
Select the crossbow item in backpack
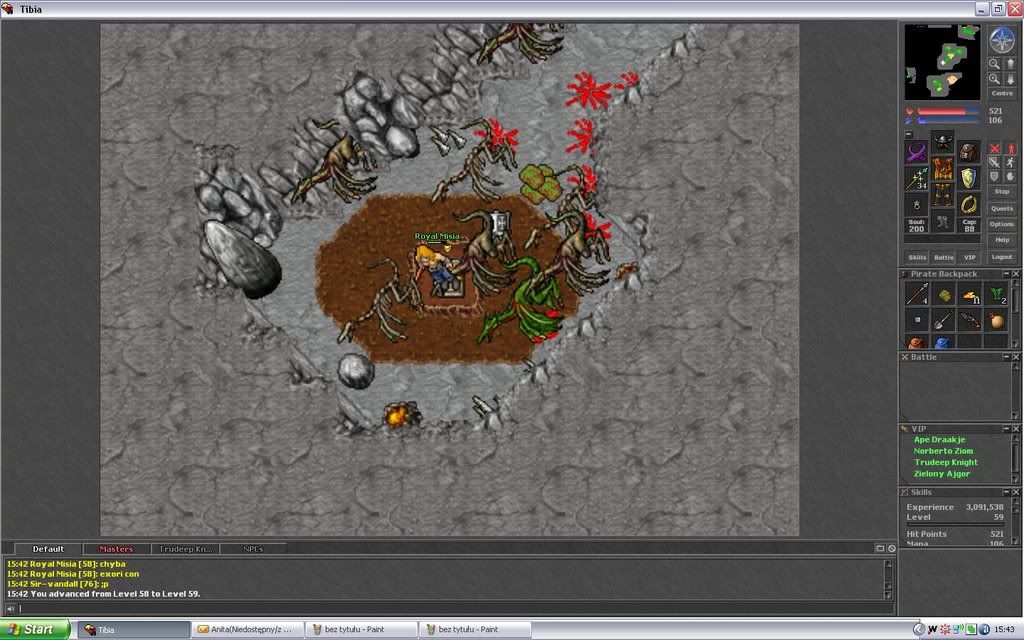(x=970, y=321)
